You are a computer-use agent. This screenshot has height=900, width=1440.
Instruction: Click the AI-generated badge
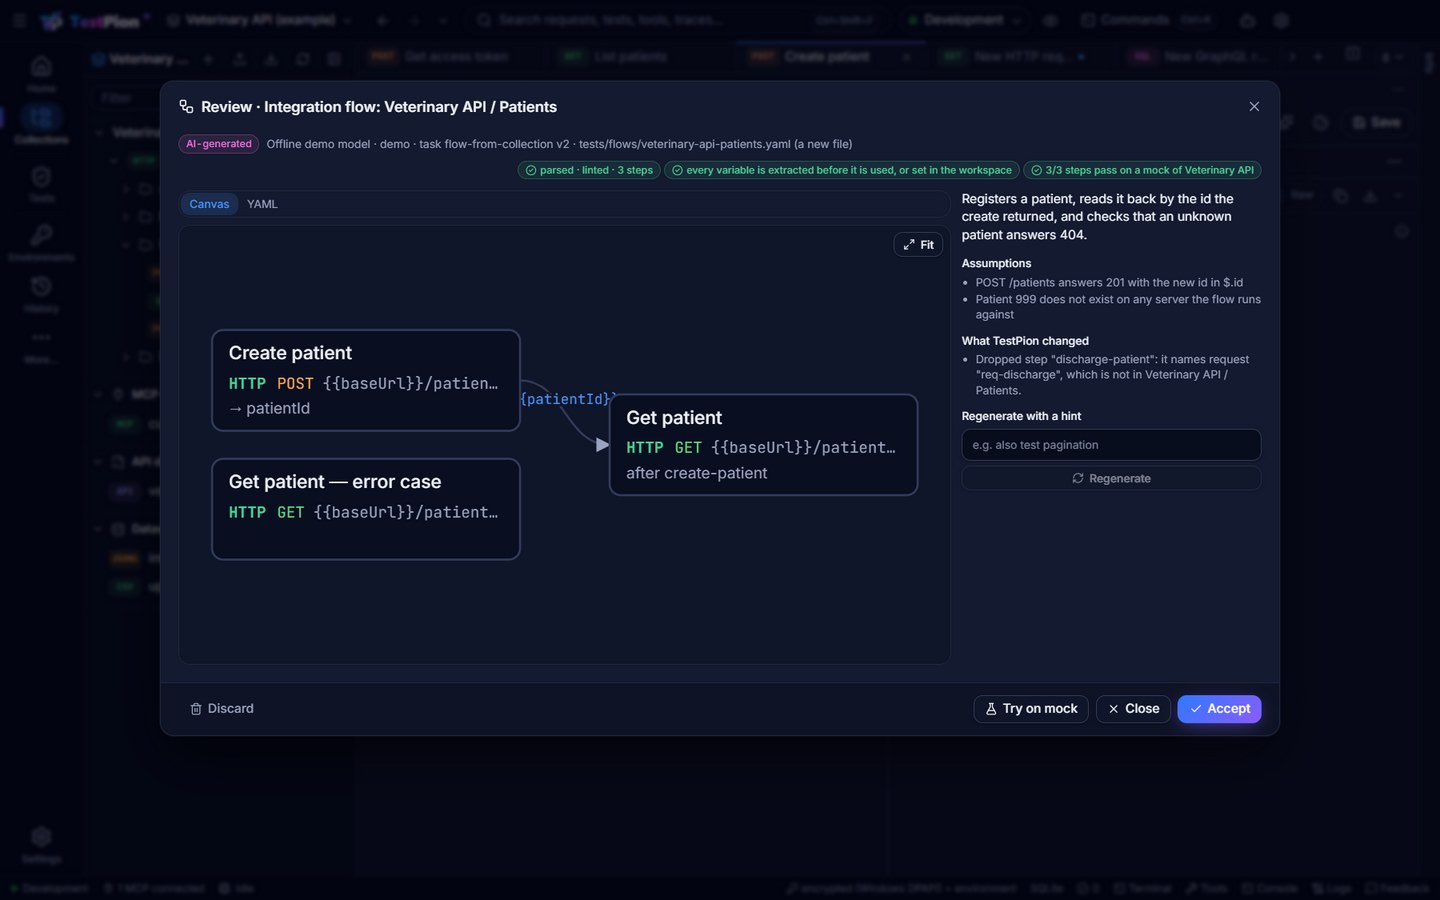pyautogui.click(x=219, y=144)
